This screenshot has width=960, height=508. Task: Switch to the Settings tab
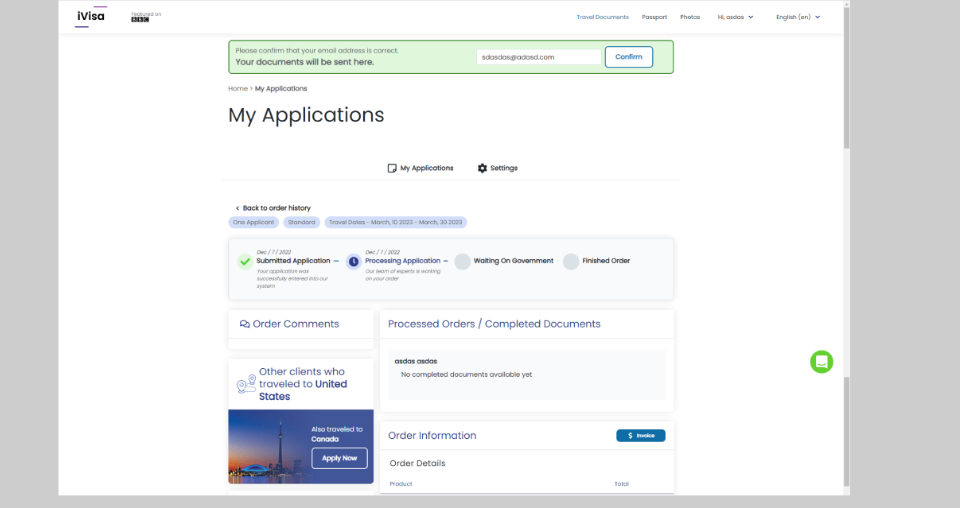point(498,168)
